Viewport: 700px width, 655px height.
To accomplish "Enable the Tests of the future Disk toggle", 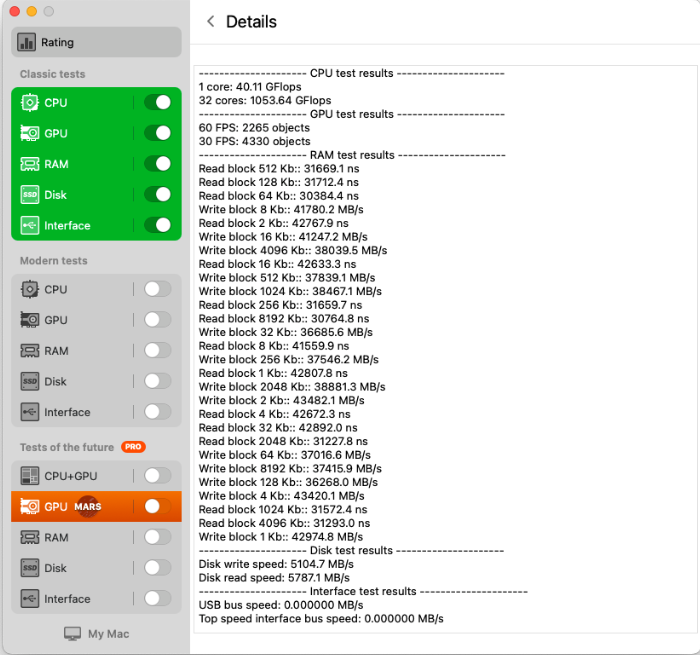I will 158,568.
